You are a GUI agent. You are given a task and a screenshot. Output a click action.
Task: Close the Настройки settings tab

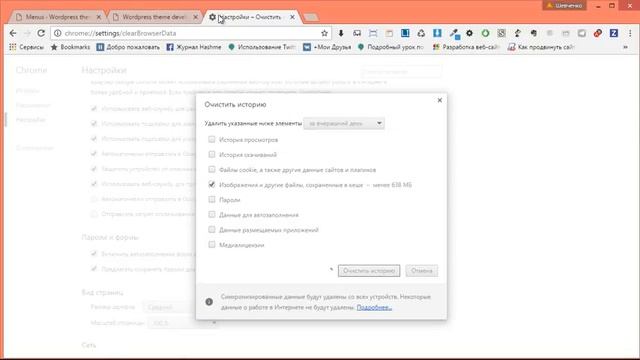click(292, 17)
